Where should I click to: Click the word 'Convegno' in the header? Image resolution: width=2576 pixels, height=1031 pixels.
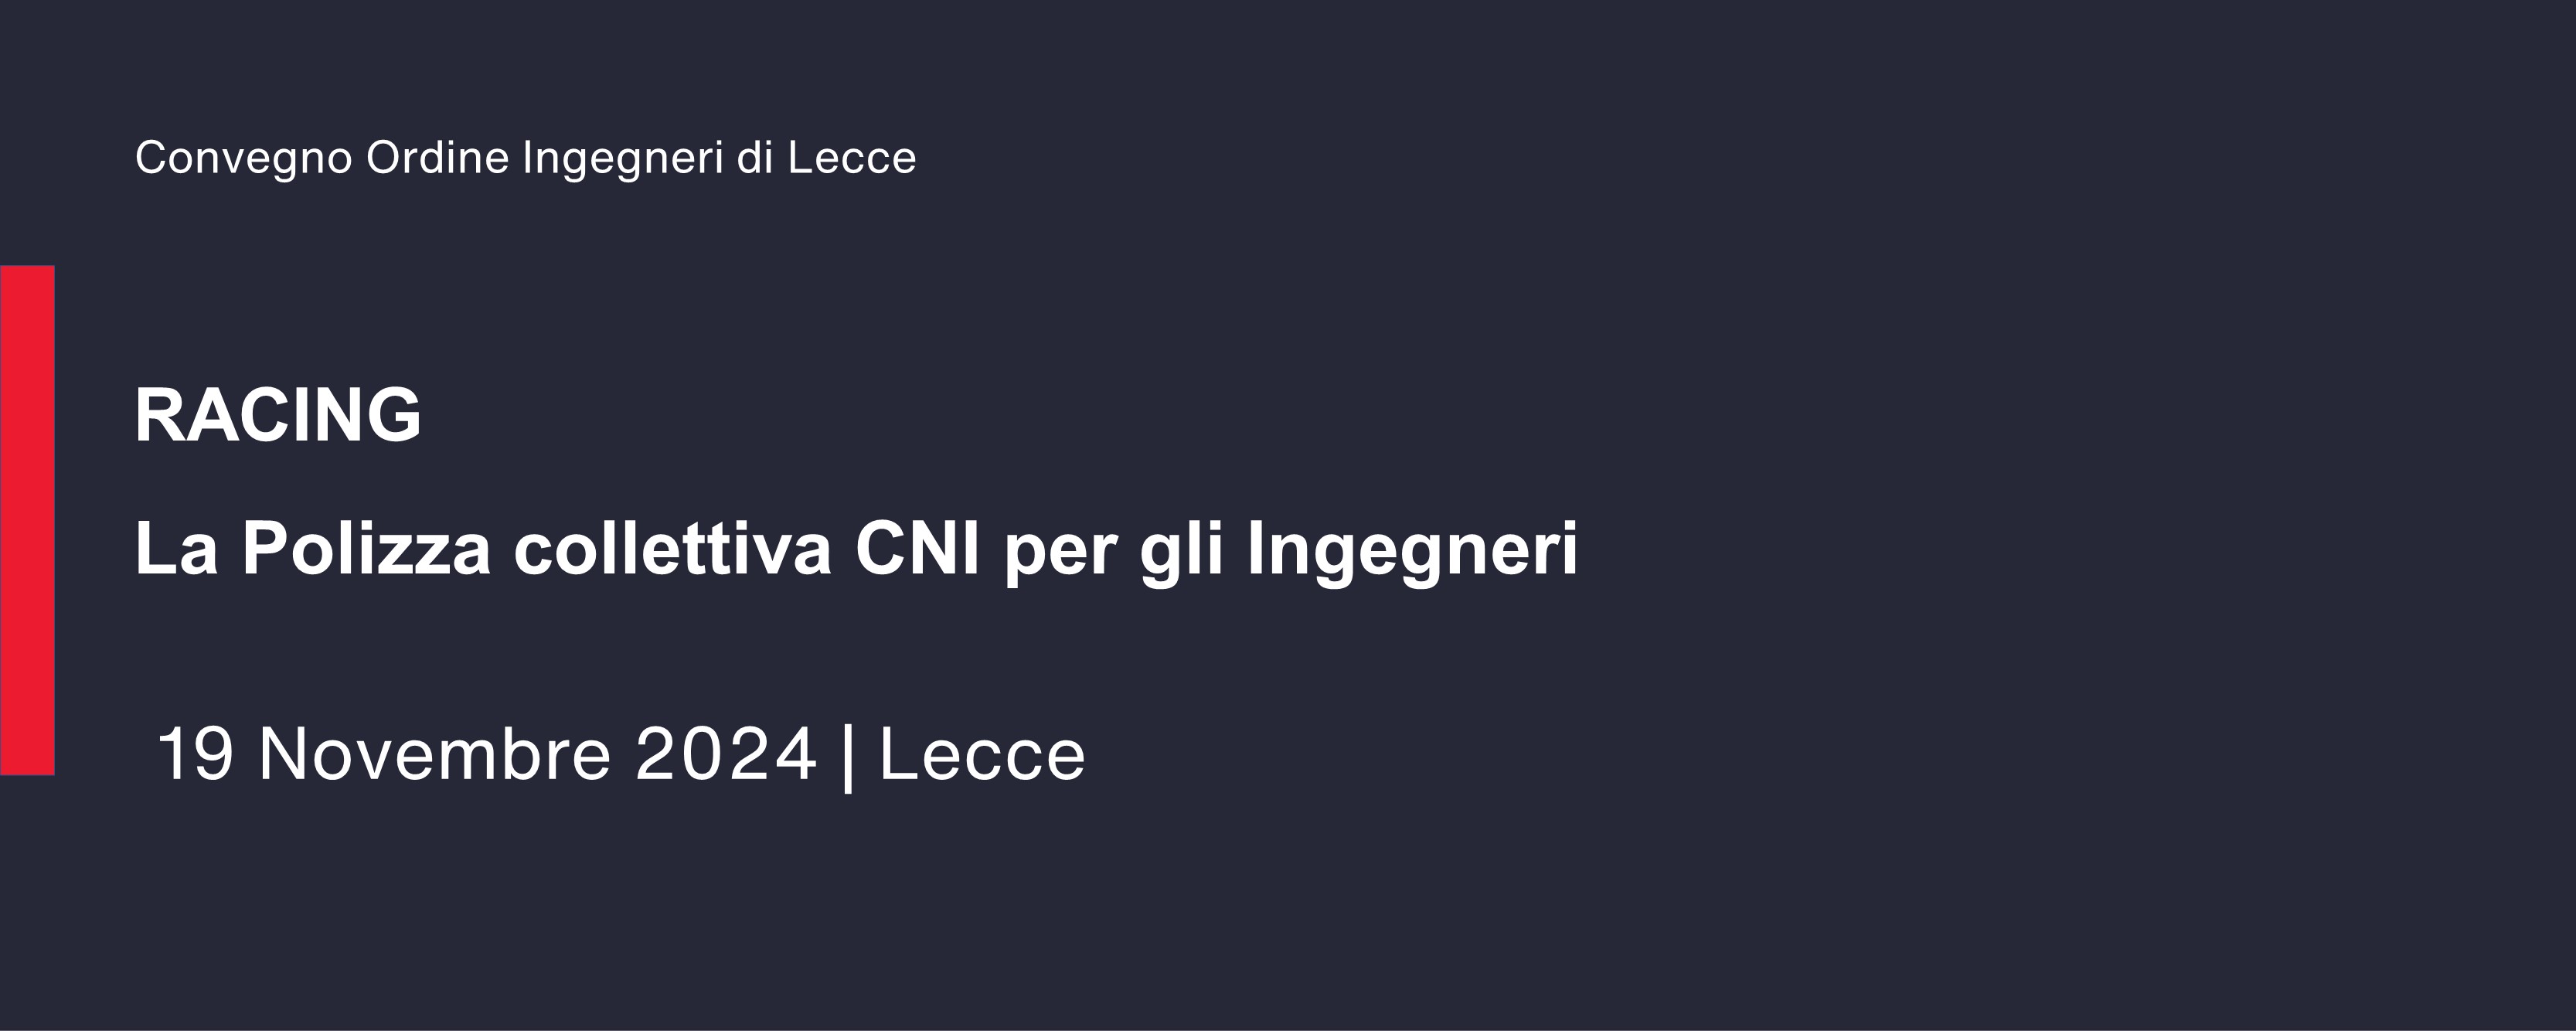[243, 158]
